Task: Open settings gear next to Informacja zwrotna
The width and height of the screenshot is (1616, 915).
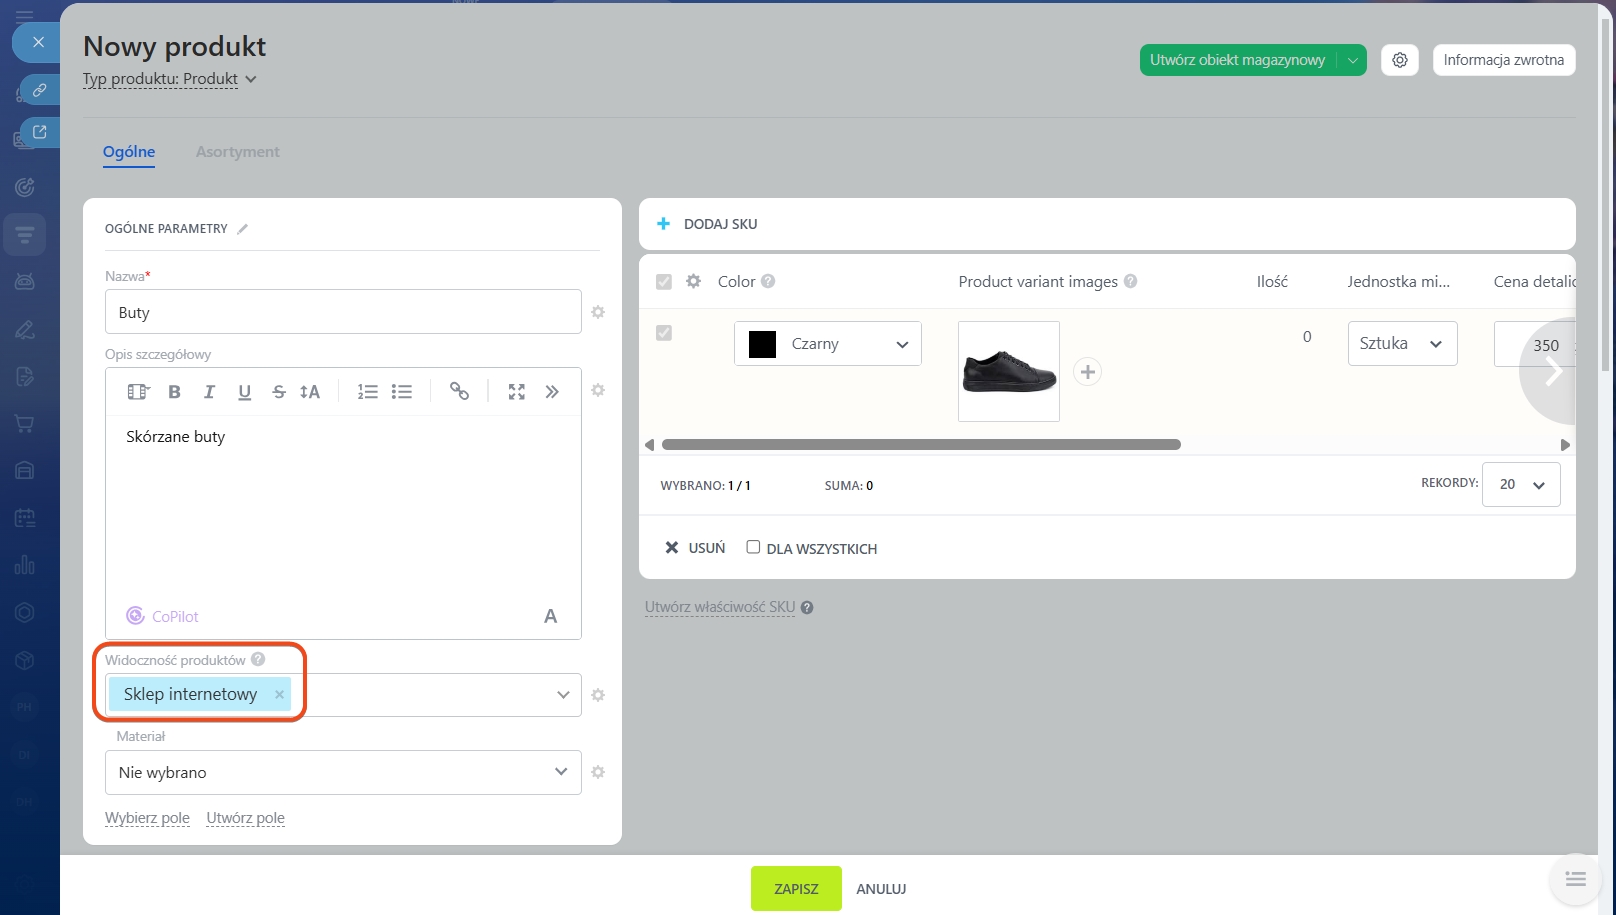Action: point(1399,60)
